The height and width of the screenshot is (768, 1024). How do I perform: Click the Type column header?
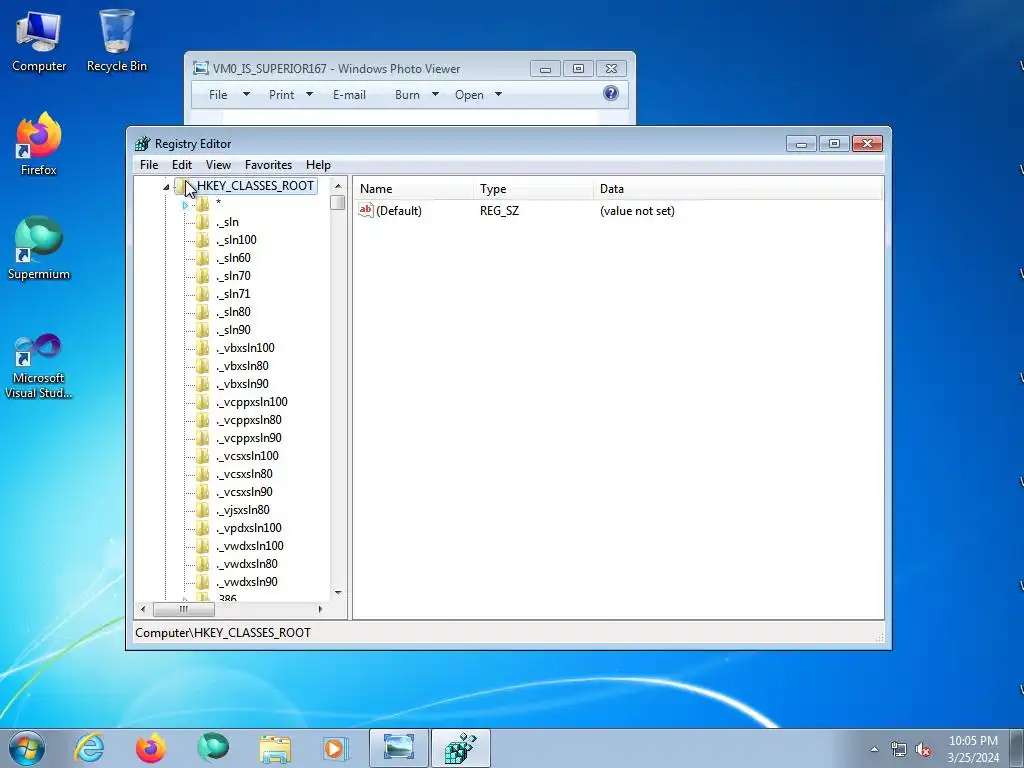pyautogui.click(x=534, y=189)
